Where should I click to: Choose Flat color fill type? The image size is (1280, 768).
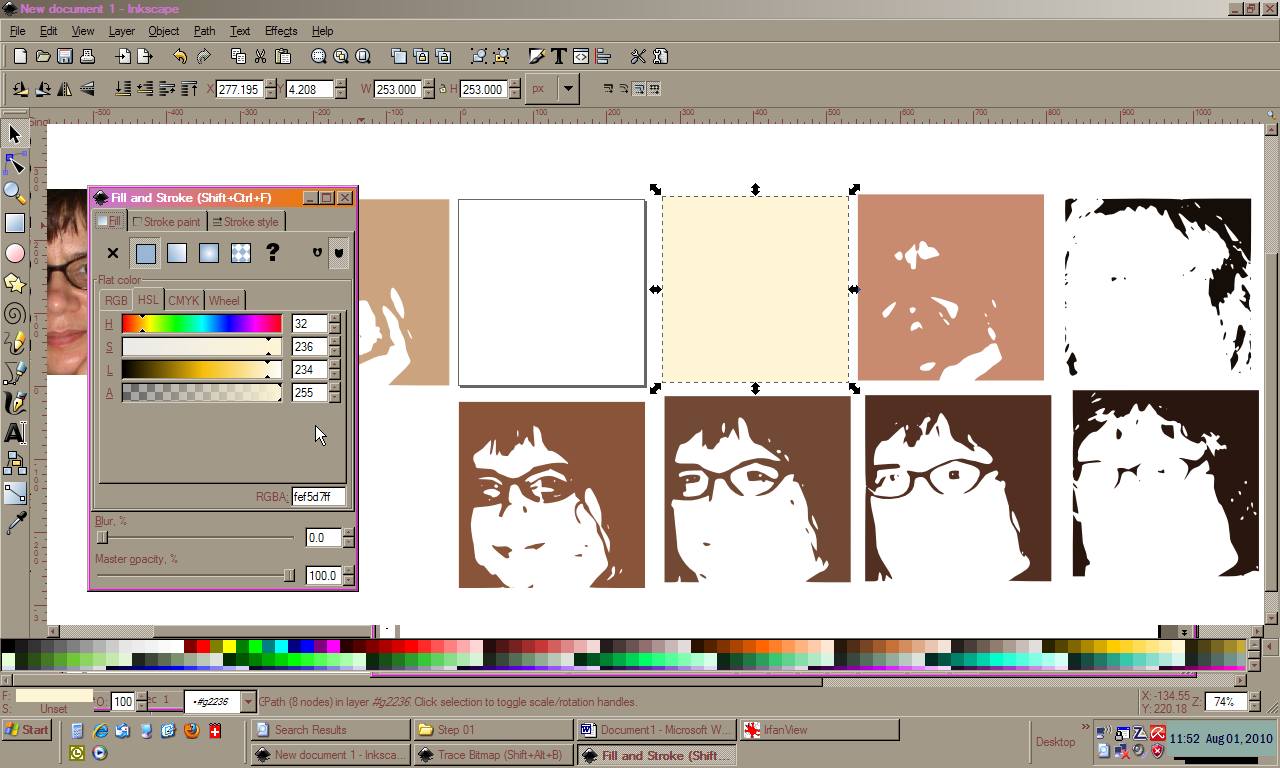145,253
